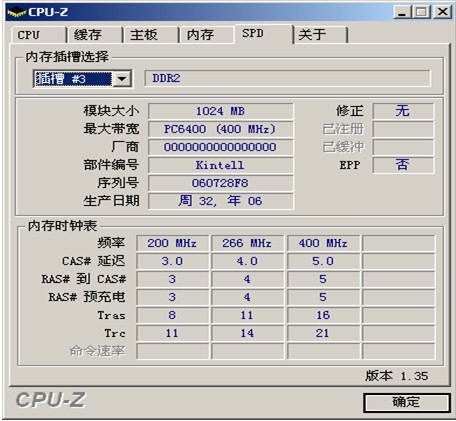The height and width of the screenshot is (421, 456).
Task: Click the empty 已注册 field
Action: click(403, 129)
